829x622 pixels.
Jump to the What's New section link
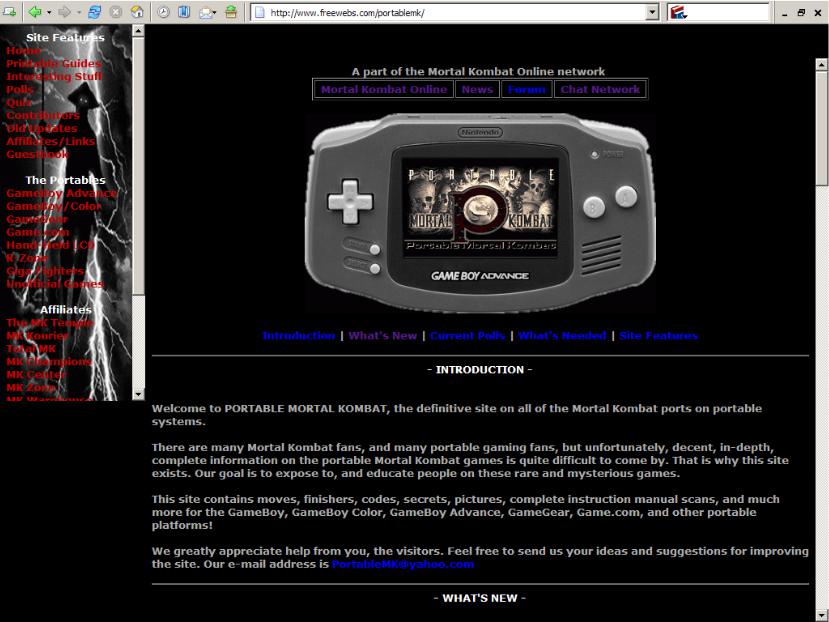point(382,336)
